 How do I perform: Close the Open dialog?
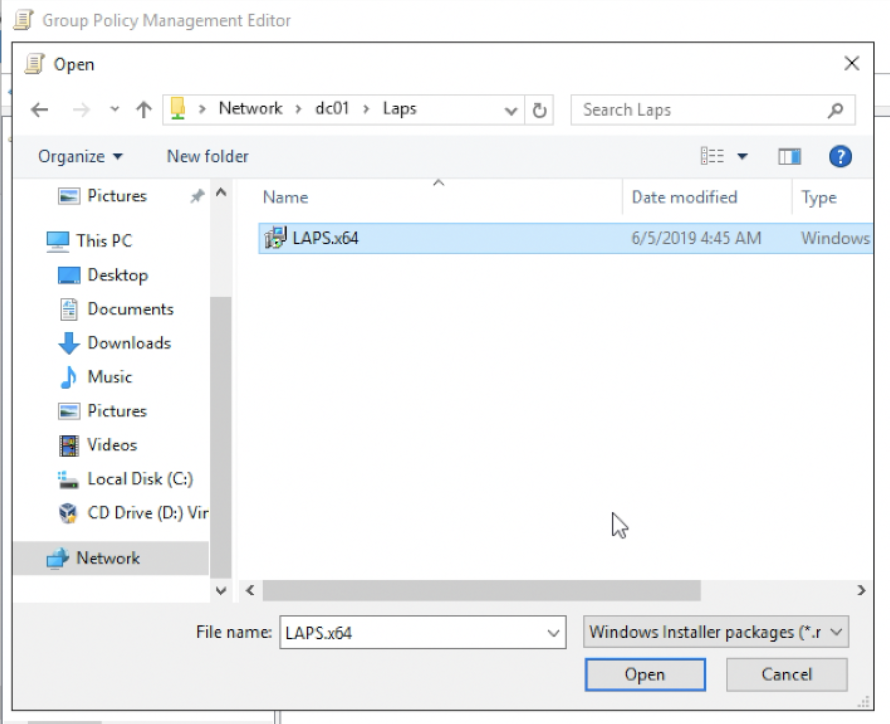851,64
